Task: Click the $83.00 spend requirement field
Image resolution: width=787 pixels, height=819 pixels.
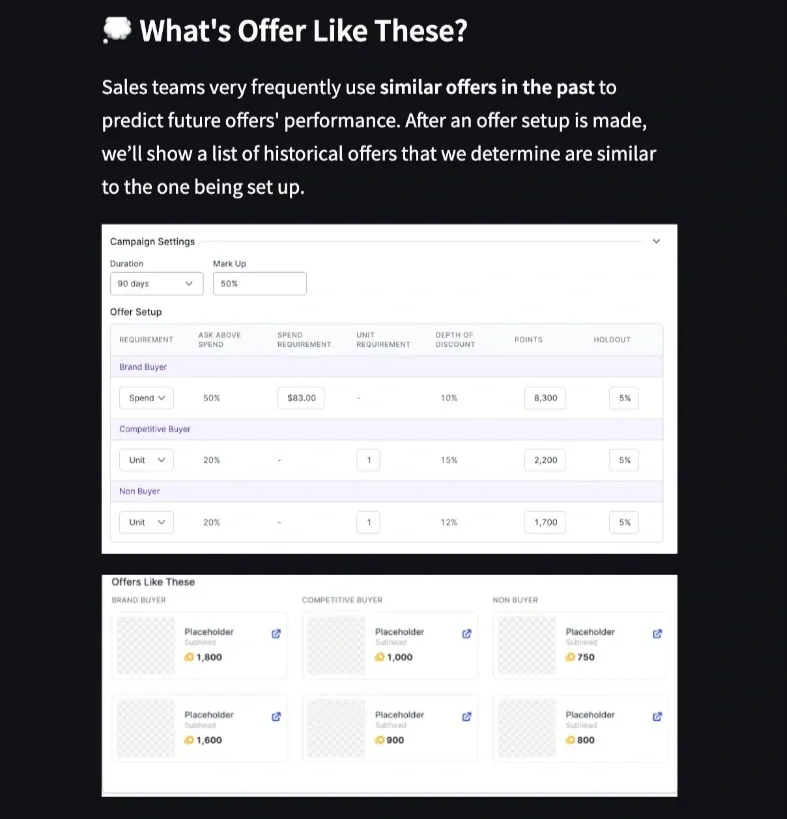Action: tap(301, 398)
